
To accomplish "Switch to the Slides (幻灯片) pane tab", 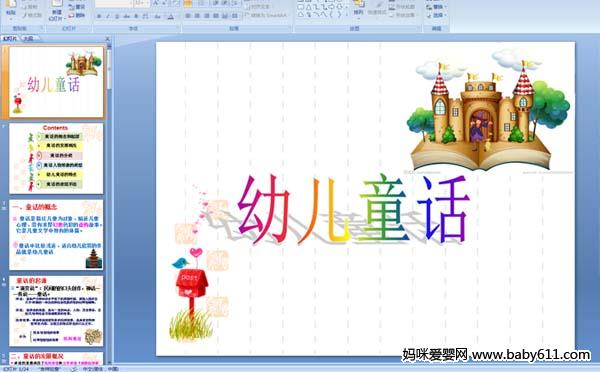I will 10,38.
